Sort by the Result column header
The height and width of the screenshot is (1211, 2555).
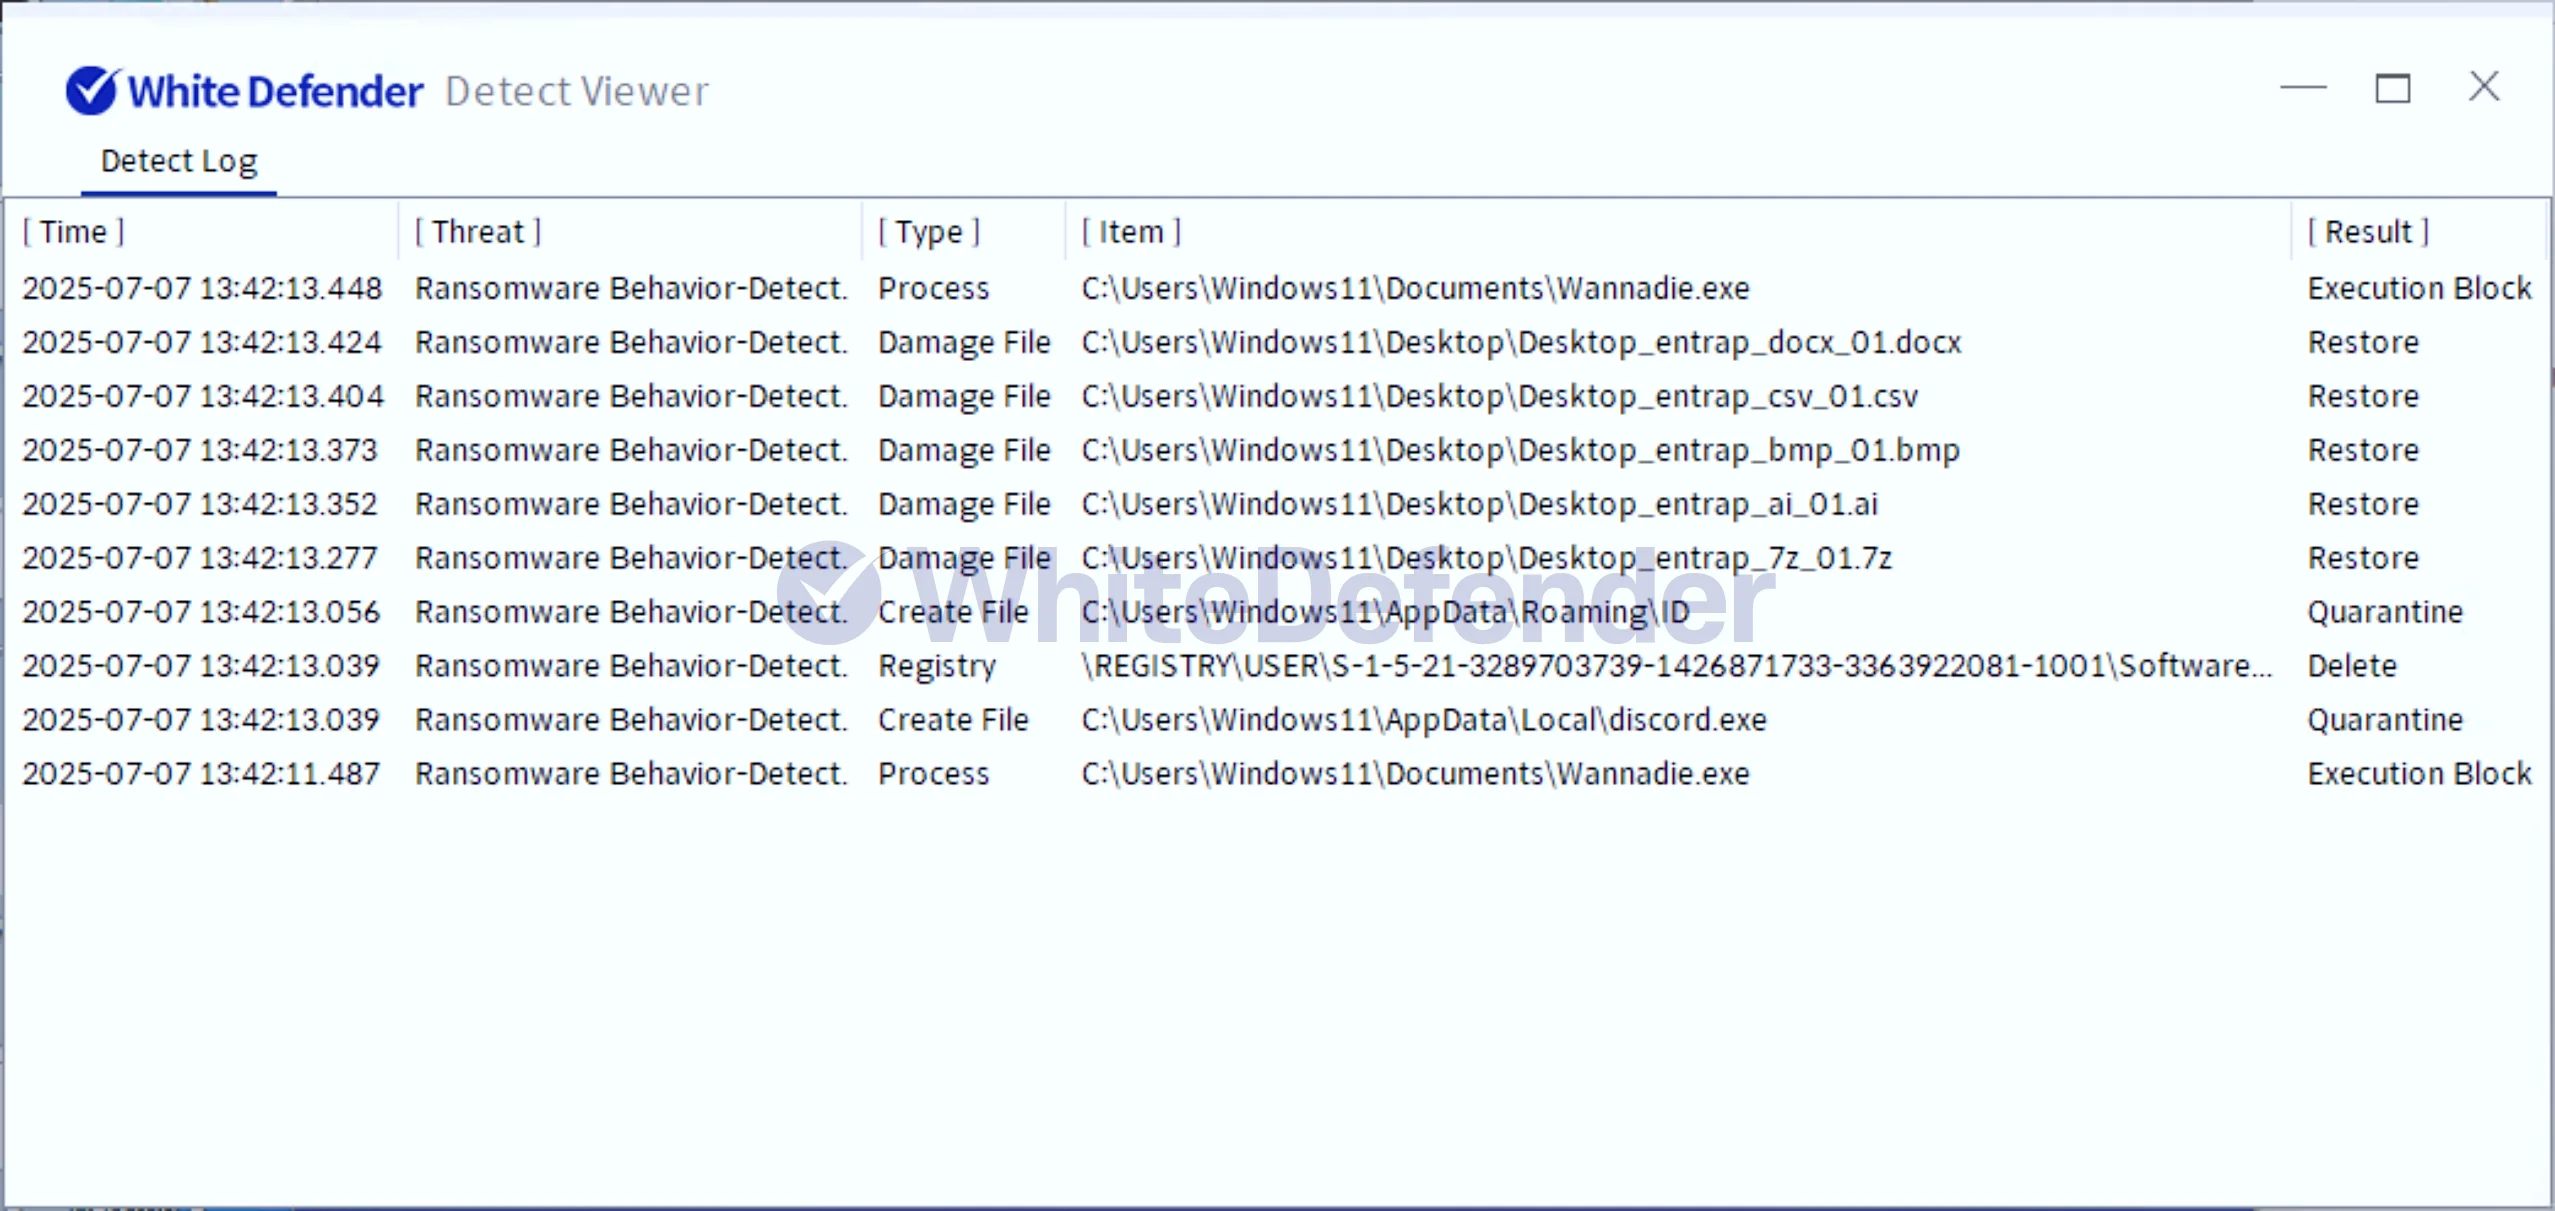[x=2368, y=232]
